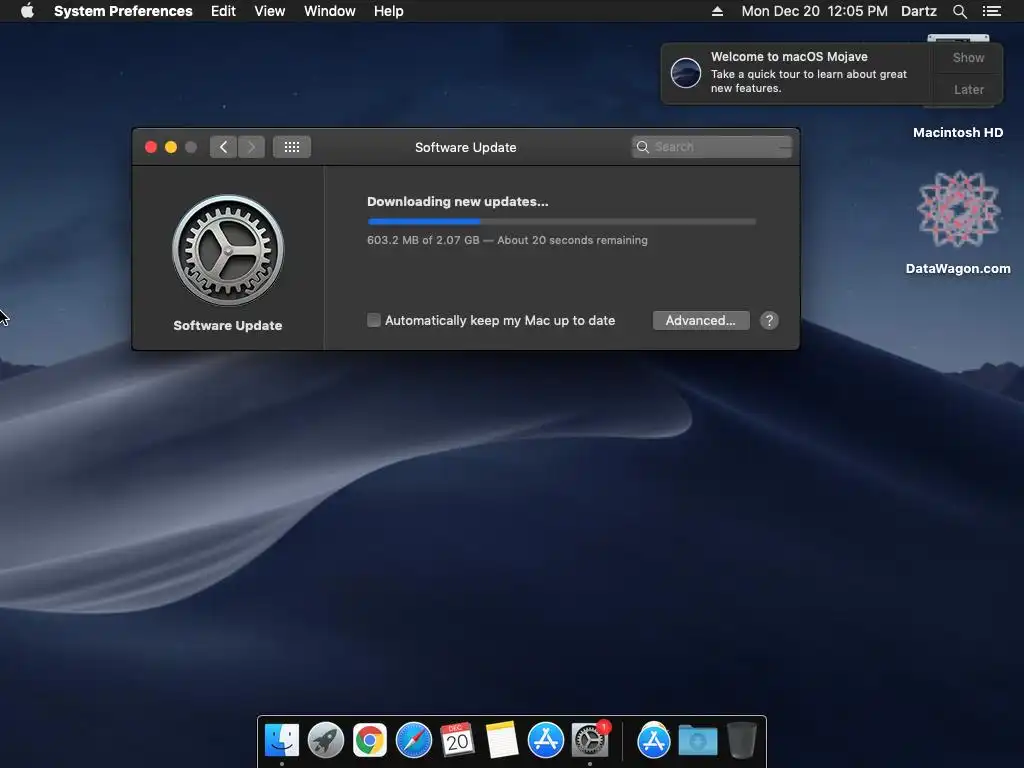
Task: Show all preferences with the grid button
Action: click(292, 147)
